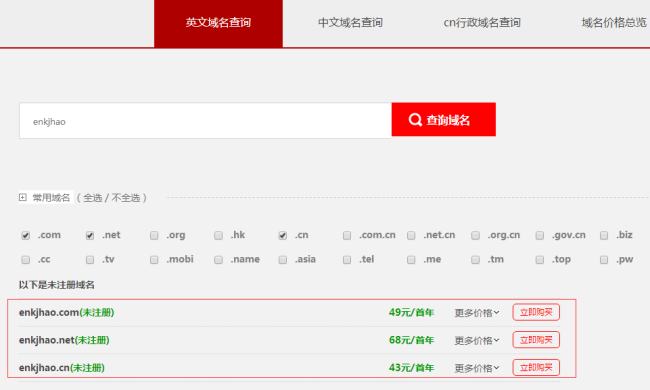Image resolution: width=650 pixels, height=390 pixels.
Task: Click 全选 to select all domains
Action: click(92, 198)
